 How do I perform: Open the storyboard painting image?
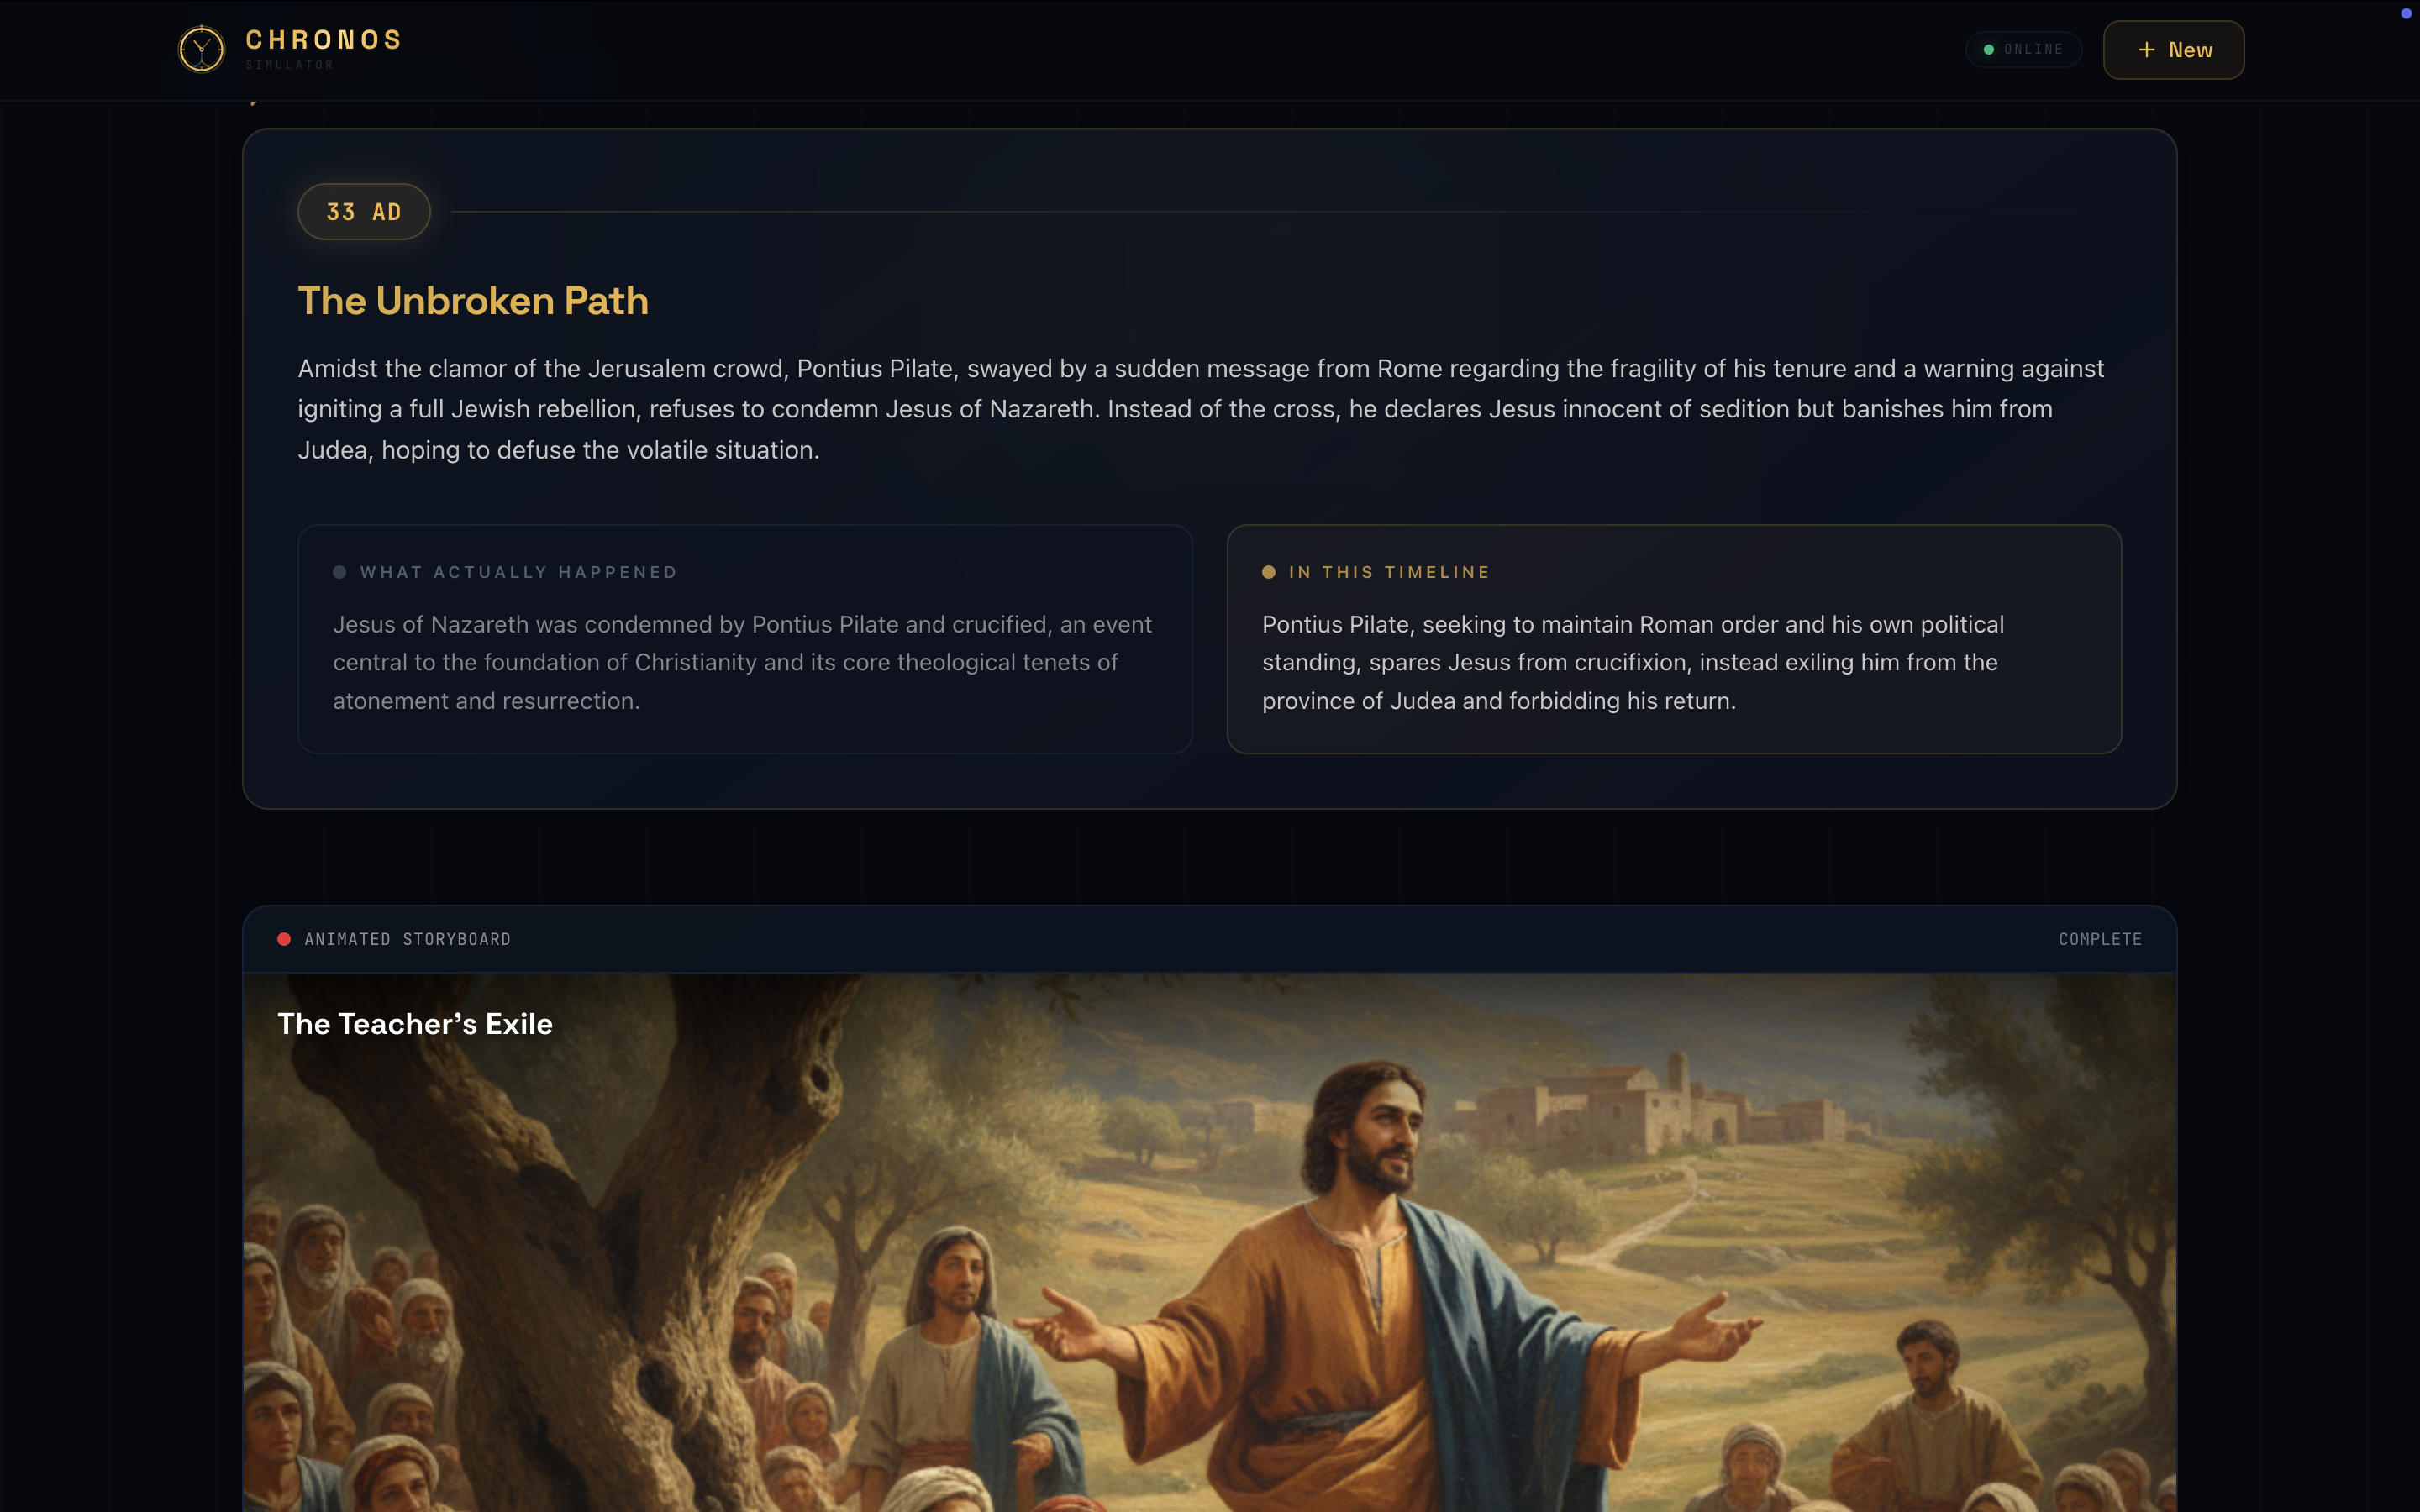(x=1209, y=1243)
